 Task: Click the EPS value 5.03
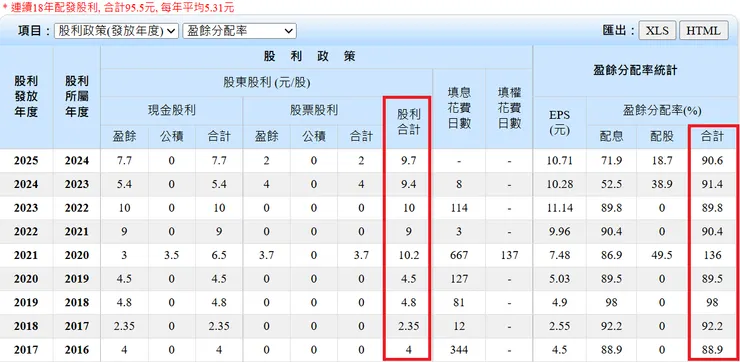pyautogui.click(x=560, y=279)
